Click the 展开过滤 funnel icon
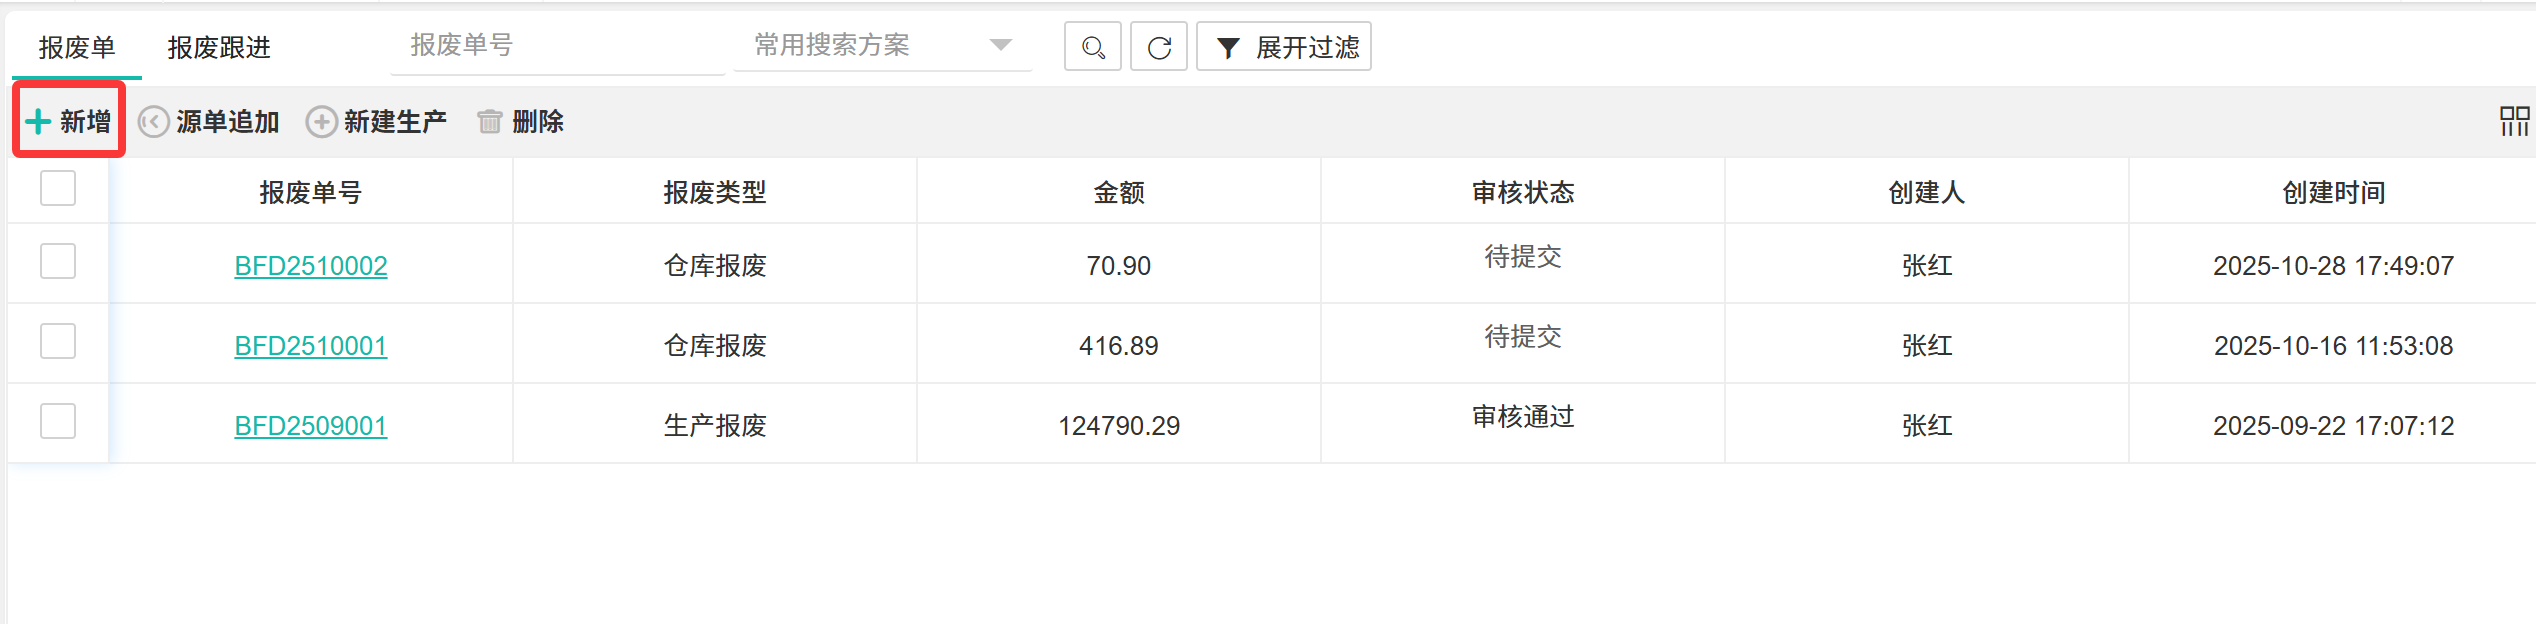This screenshot has height=624, width=2536. [x=1228, y=47]
